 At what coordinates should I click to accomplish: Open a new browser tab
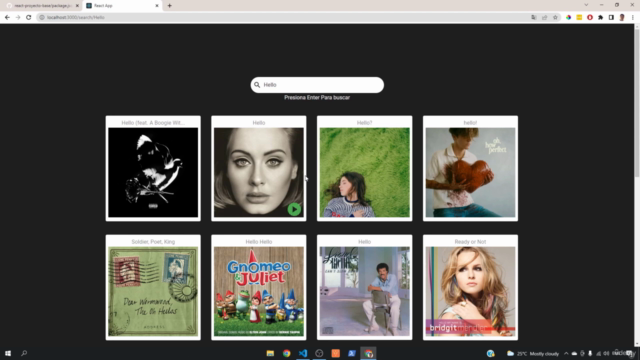[x=169, y=6]
